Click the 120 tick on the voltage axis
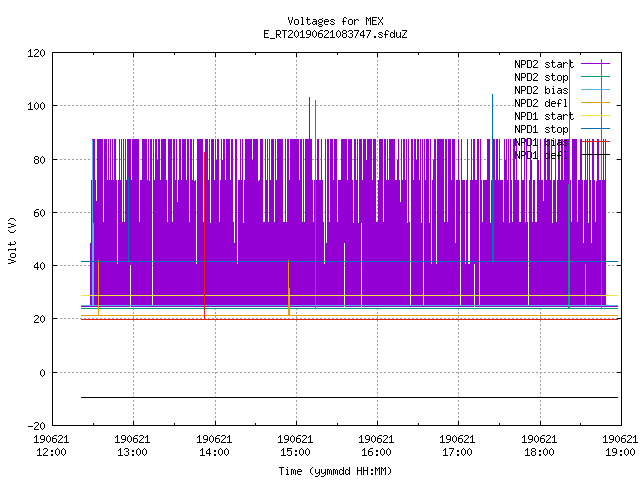640x480 pixels. pos(36,53)
